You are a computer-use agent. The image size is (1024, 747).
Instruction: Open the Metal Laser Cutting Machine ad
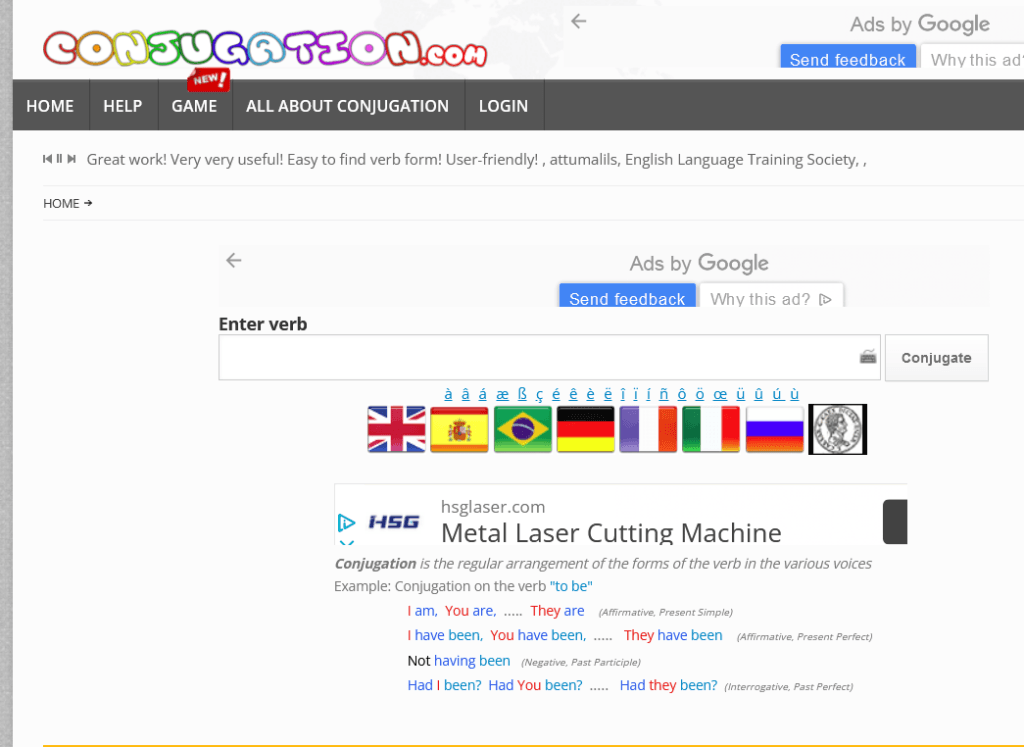coord(611,533)
